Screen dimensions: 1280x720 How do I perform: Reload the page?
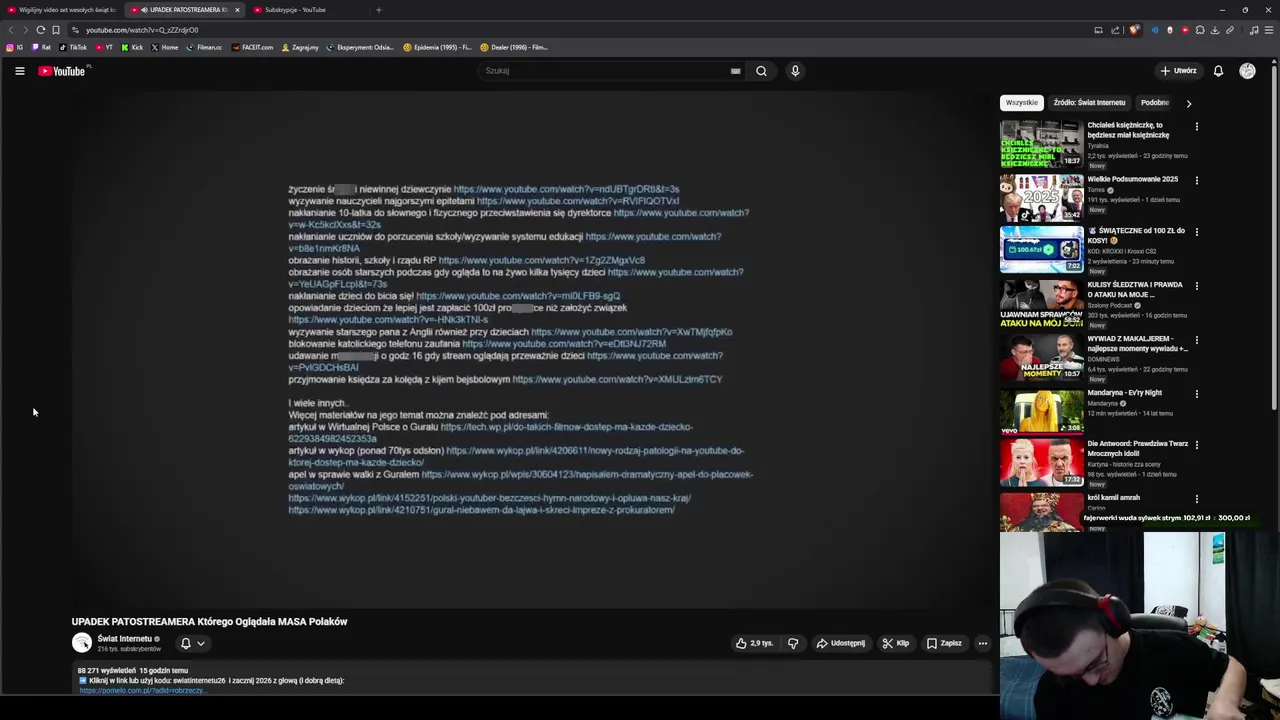pos(40,30)
